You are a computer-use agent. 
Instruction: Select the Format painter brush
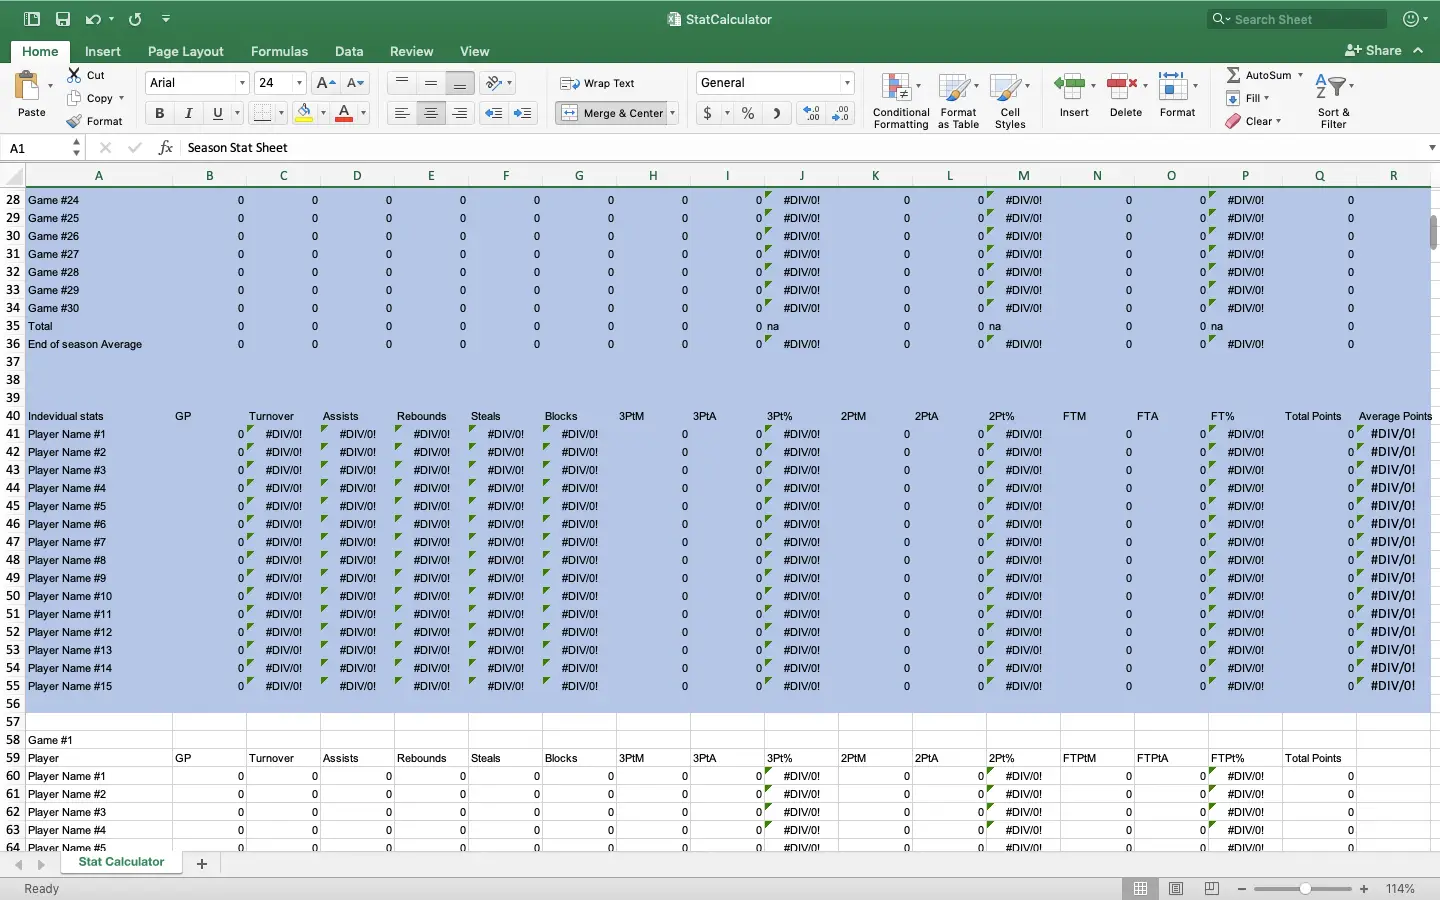[74, 121]
